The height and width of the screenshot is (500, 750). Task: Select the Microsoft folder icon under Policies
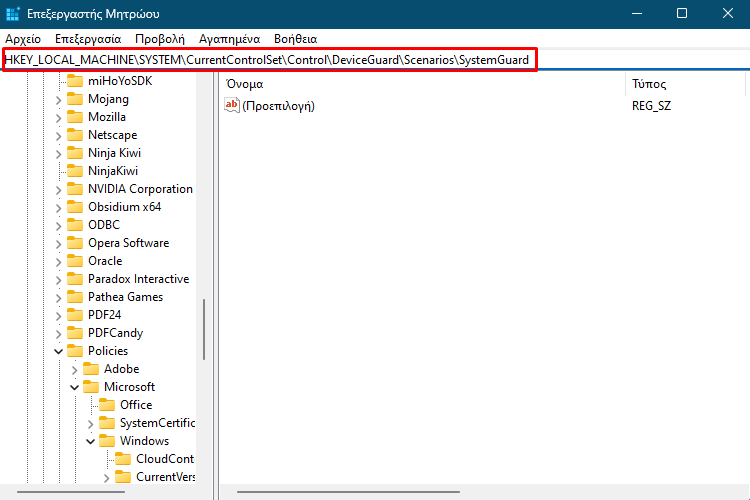pos(91,387)
